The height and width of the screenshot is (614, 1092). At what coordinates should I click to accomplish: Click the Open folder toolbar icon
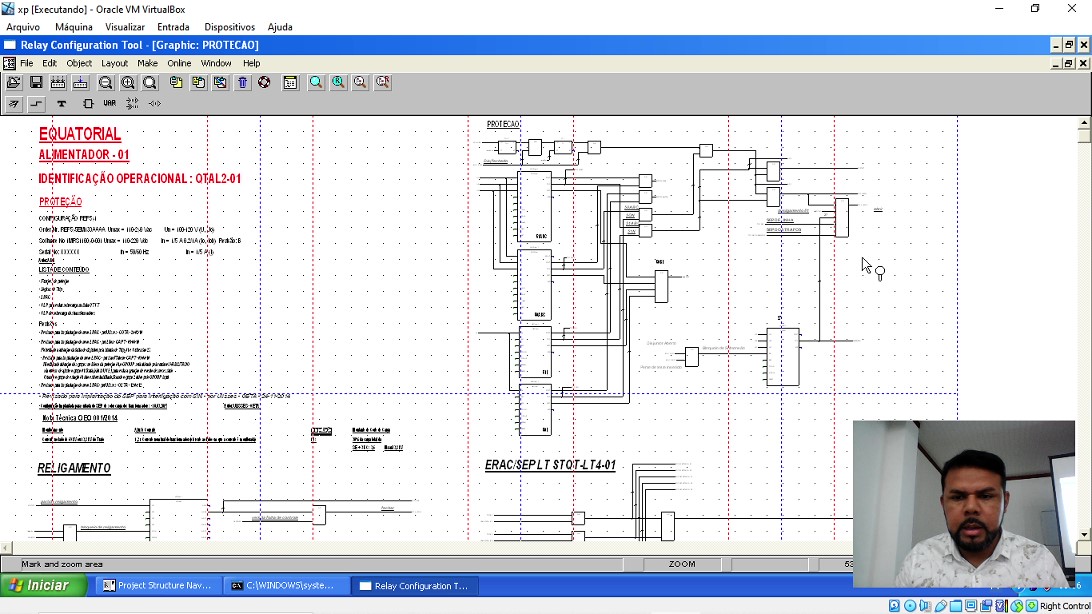point(13,83)
